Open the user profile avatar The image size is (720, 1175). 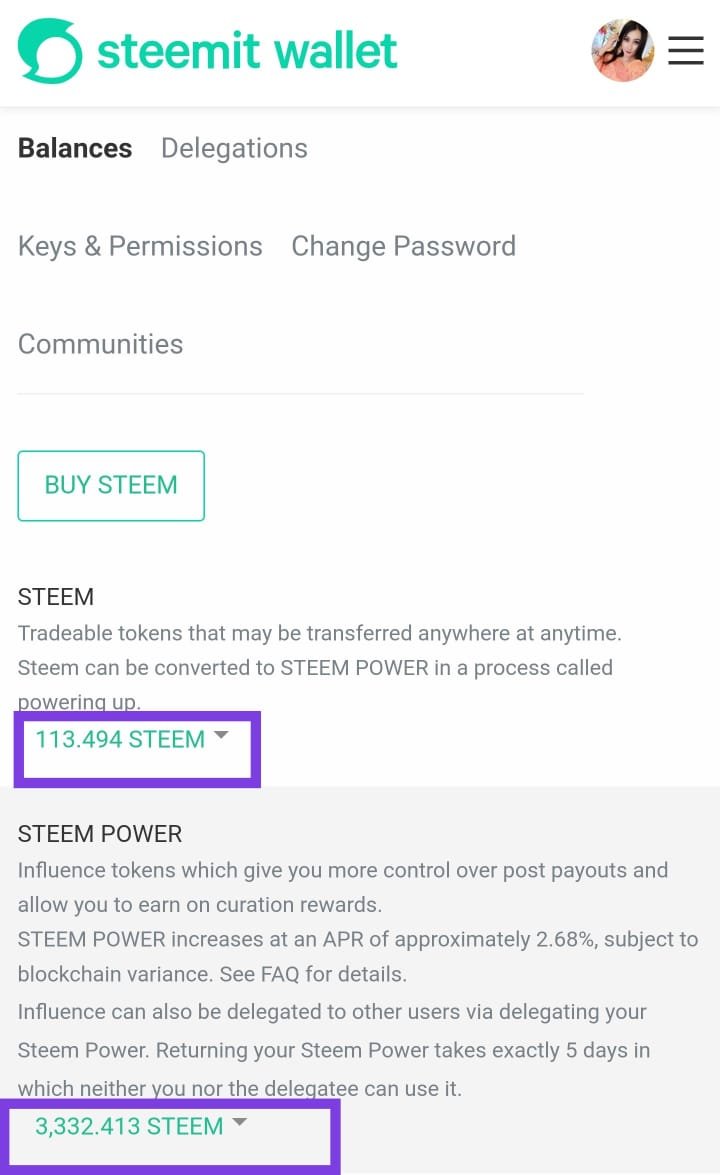(622, 51)
